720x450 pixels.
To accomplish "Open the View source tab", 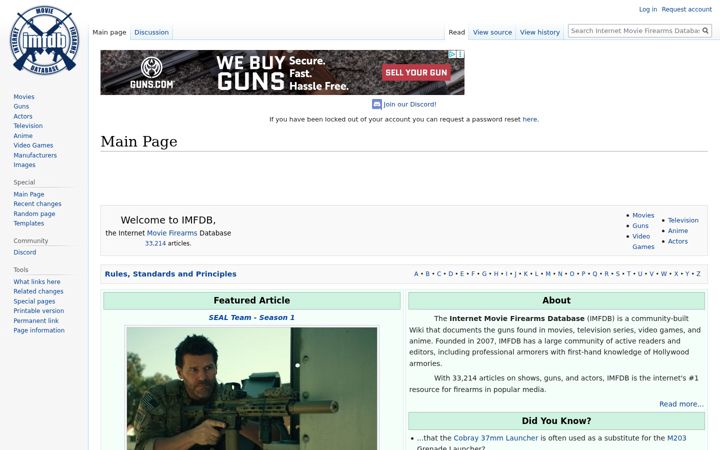I will (x=492, y=32).
